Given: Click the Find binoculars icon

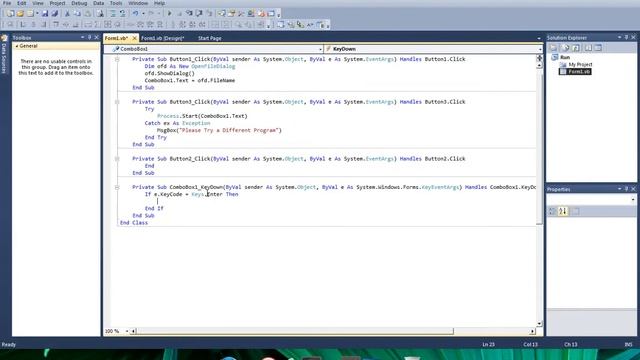Looking at the screenshot, I should (x=100, y=13).
